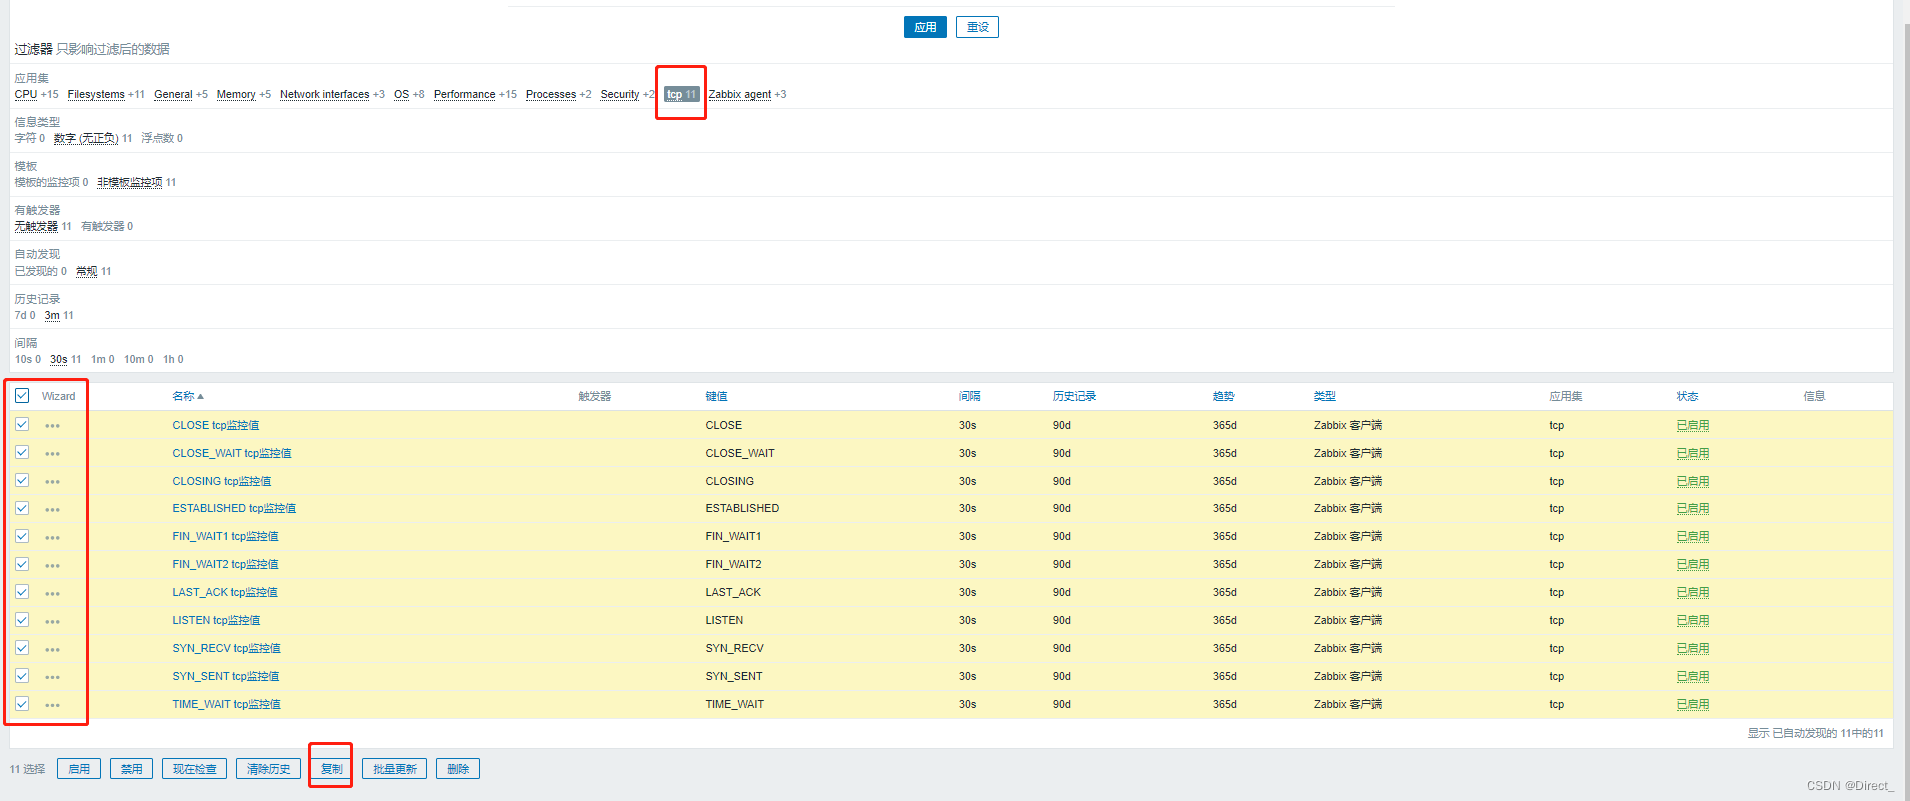1910x801 pixels.
Task: Filter by OS application set
Action: pyautogui.click(x=401, y=94)
